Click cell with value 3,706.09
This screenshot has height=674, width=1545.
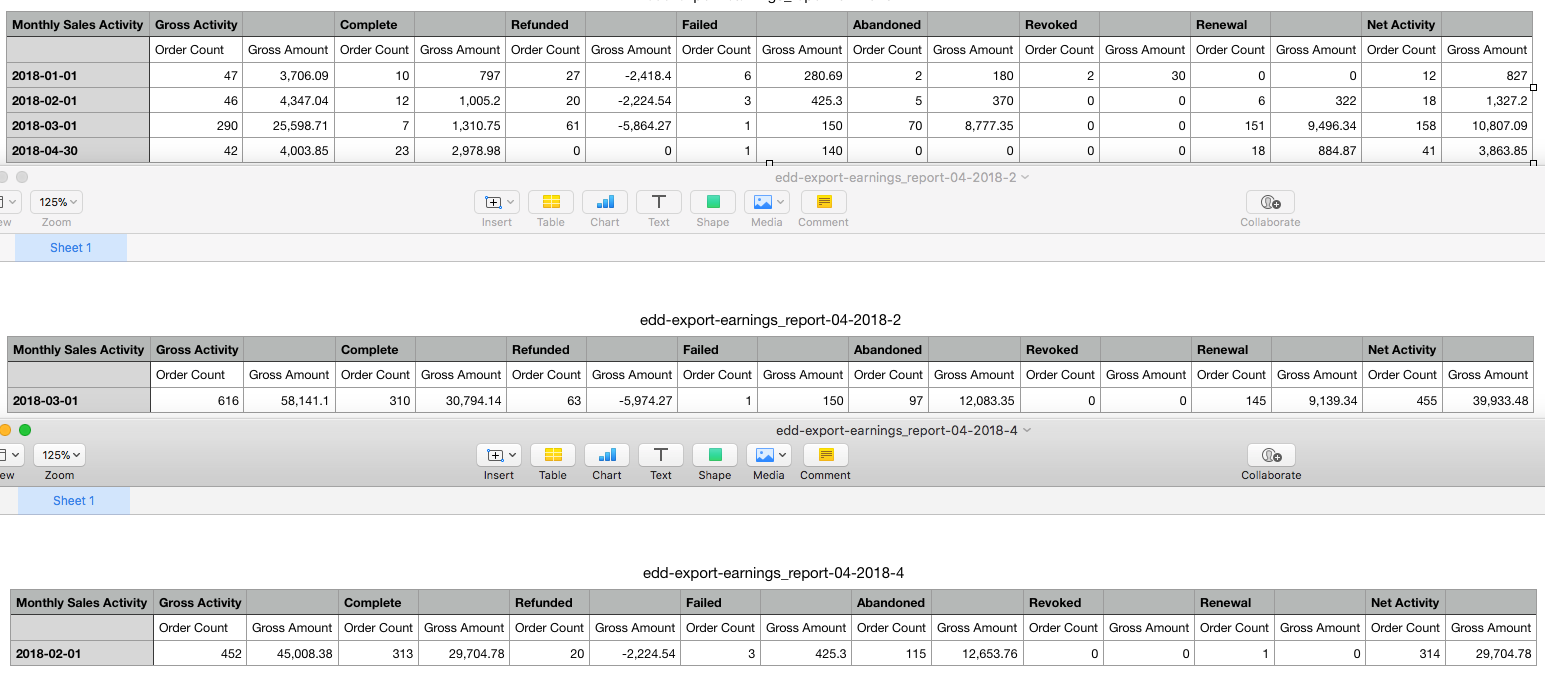(288, 75)
